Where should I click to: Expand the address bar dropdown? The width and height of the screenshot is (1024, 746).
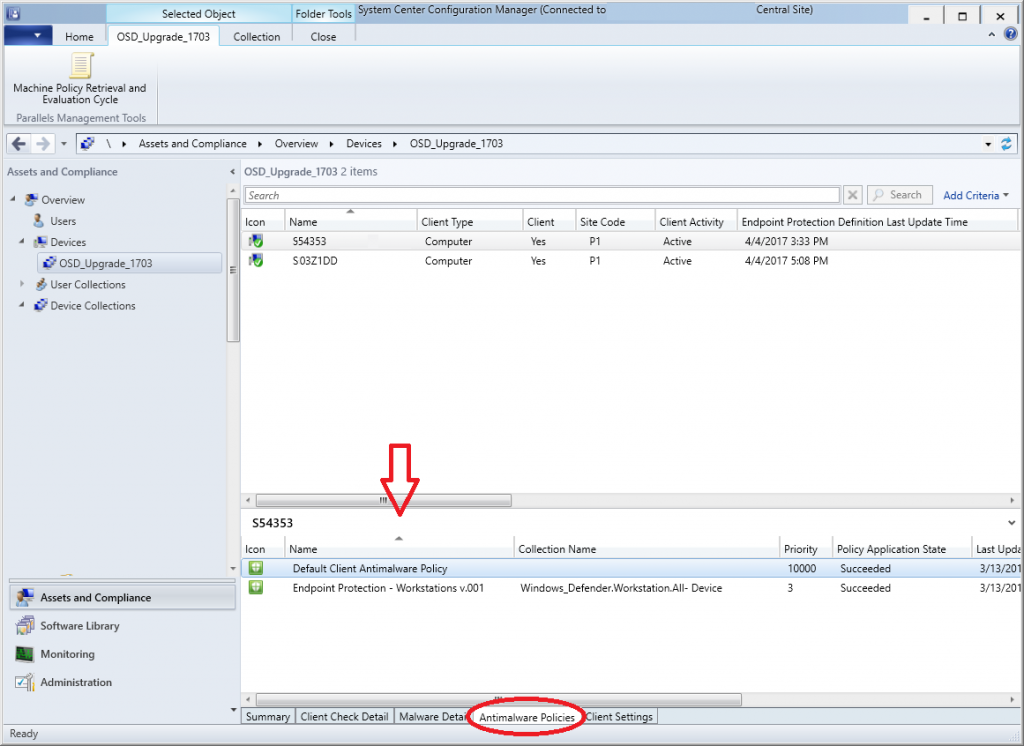click(x=988, y=144)
